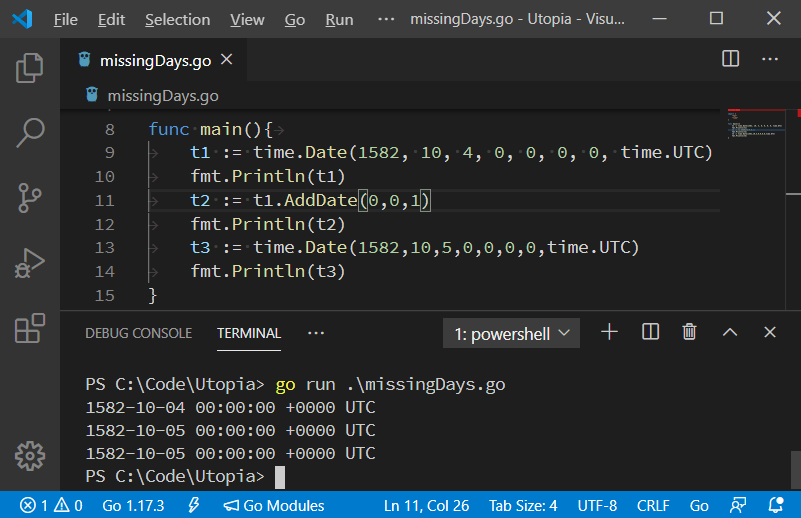
Task: Change language mode via Go in status bar
Action: 699,506
